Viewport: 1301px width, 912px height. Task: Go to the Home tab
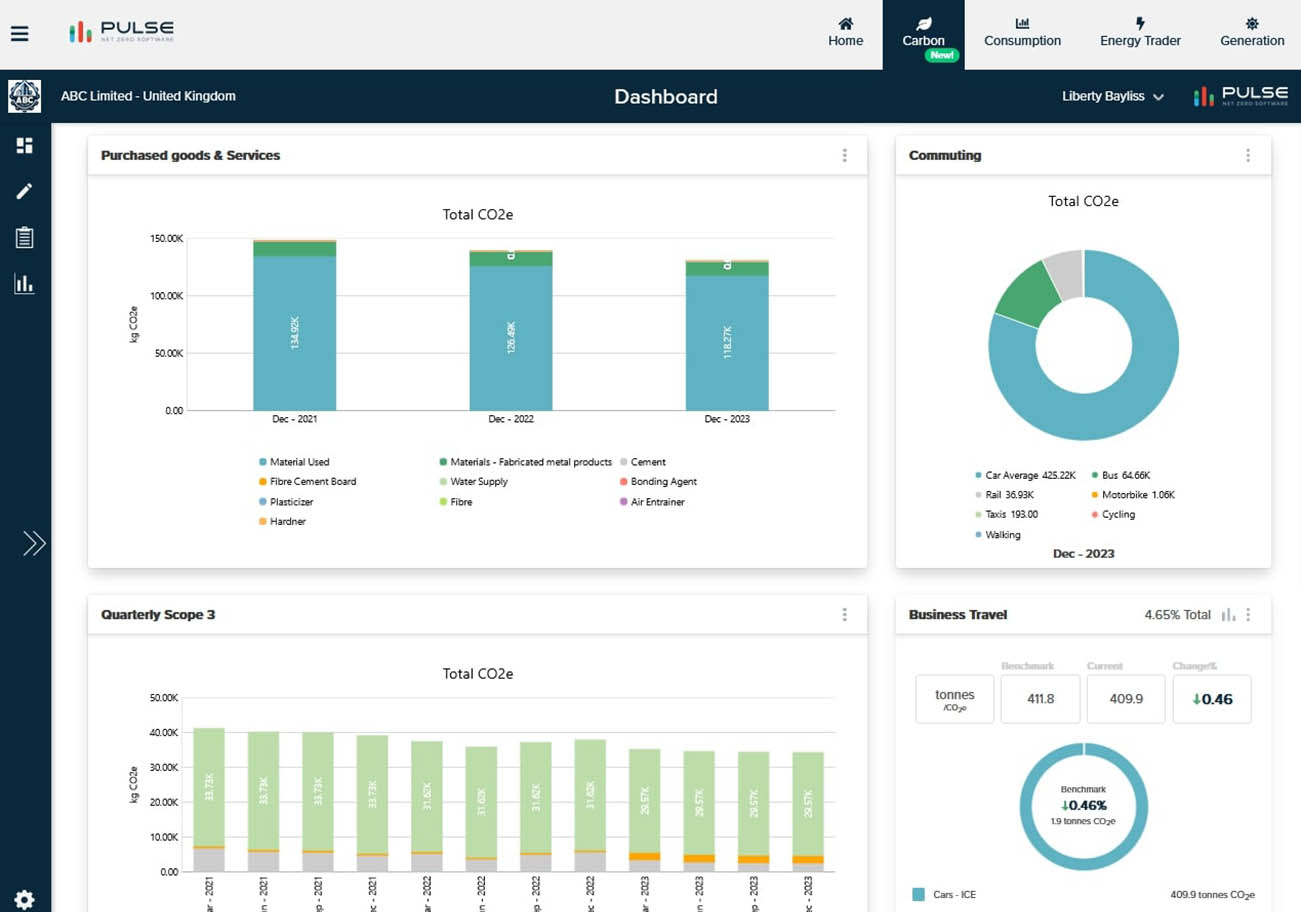(845, 32)
